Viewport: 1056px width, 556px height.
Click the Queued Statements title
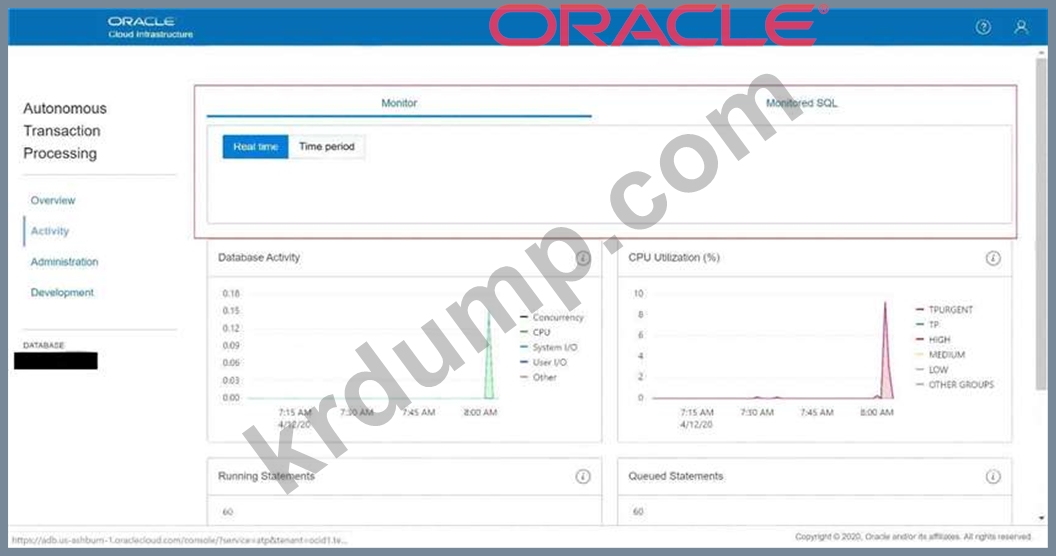[675, 477]
